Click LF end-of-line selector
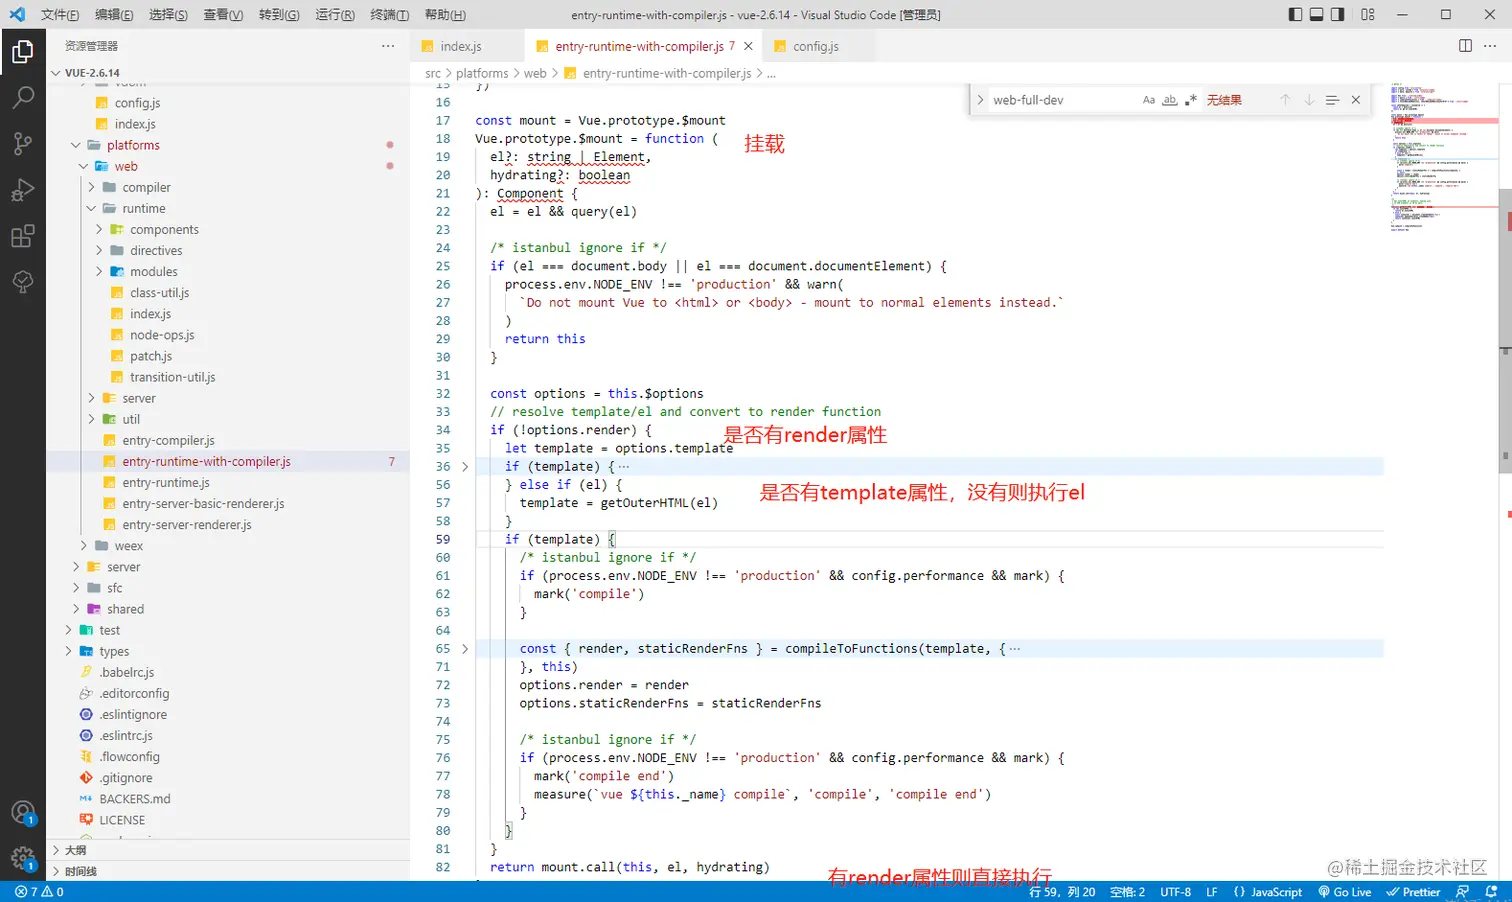The height and width of the screenshot is (902, 1512). (x=1212, y=892)
